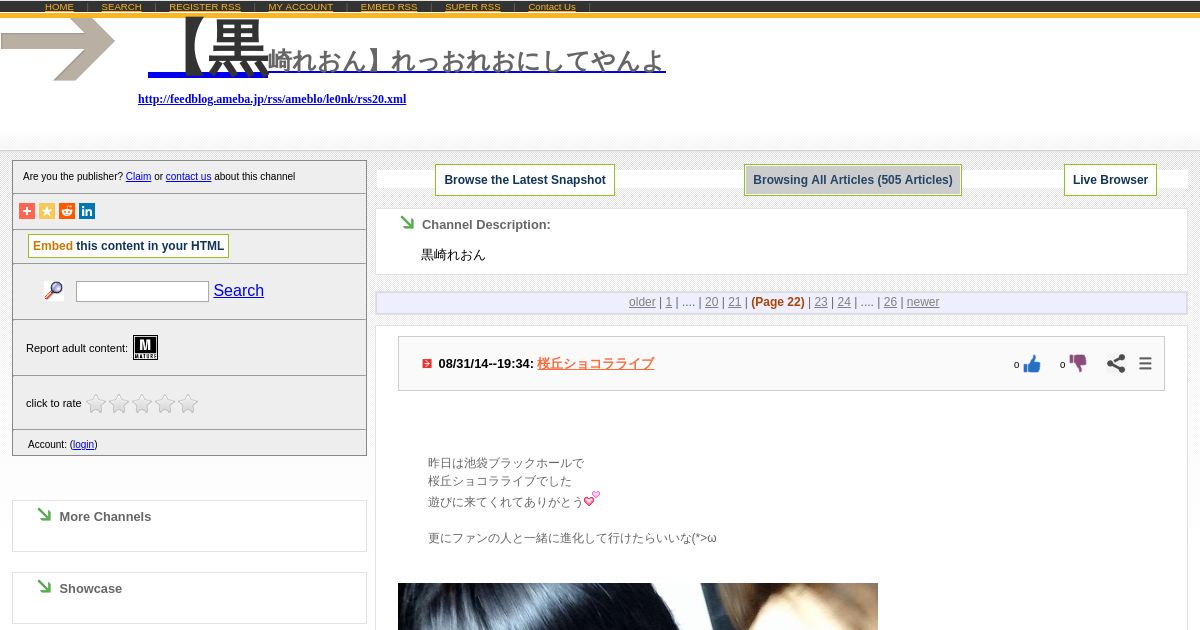Click the Search link beside input
Viewport: 1200px width, 630px height.
coord(239,291)
